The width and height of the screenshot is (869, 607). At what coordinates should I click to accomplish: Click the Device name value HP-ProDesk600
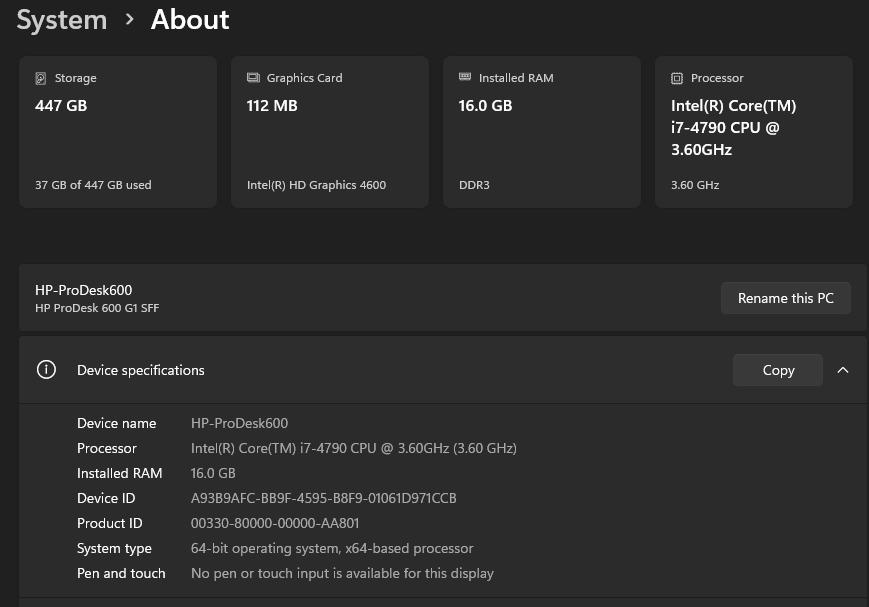[239, 423]
